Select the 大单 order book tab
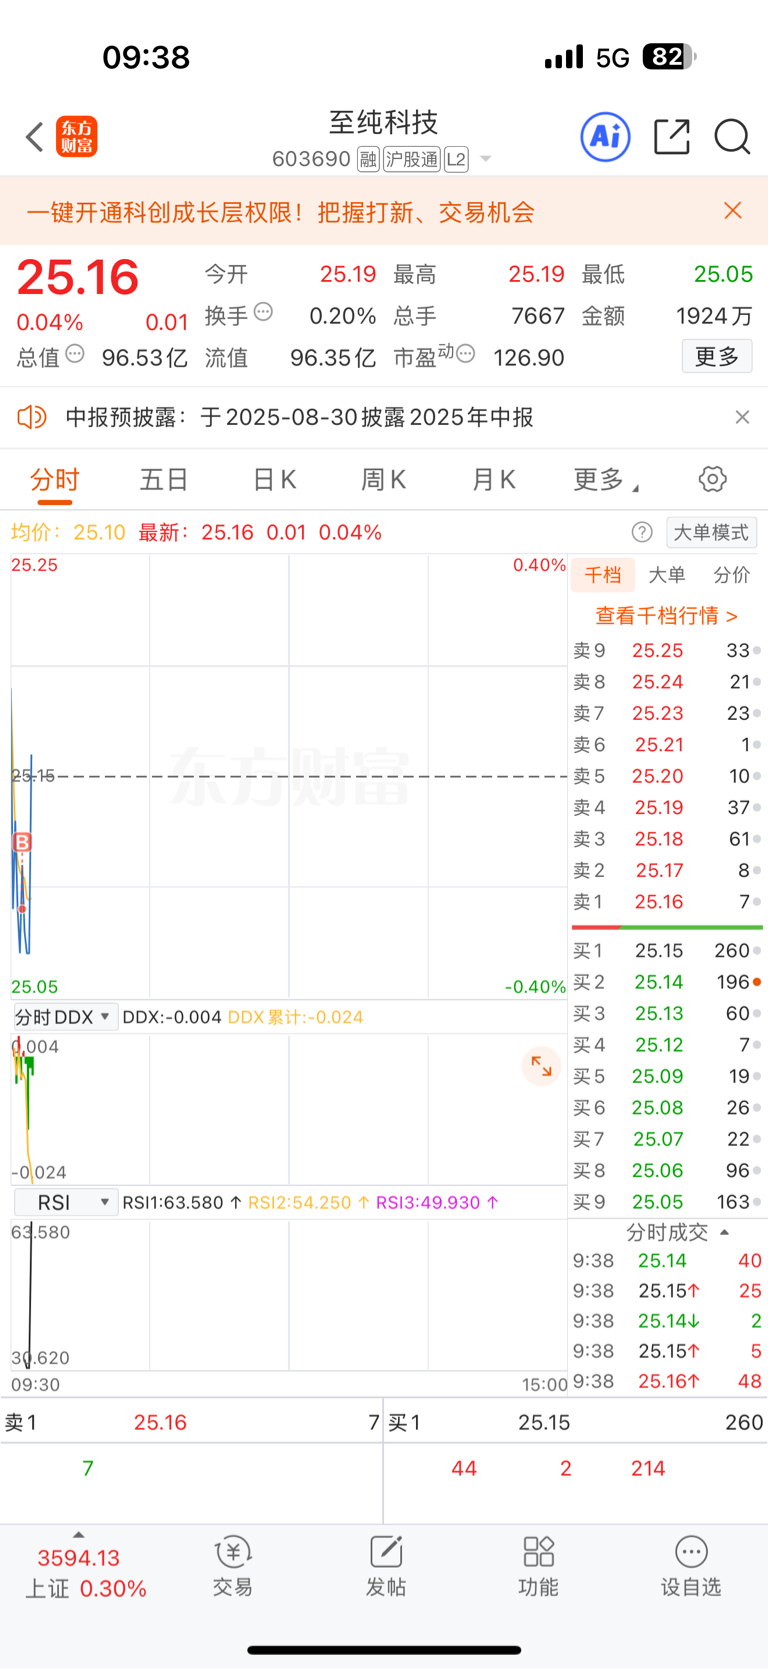Image resolution: width=768 pixels, height=1669 pixels. point(667,575)
